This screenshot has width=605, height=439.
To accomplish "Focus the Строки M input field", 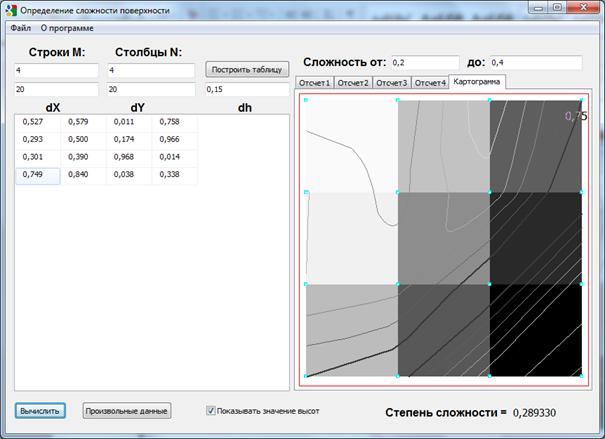I will coord(56,71).
